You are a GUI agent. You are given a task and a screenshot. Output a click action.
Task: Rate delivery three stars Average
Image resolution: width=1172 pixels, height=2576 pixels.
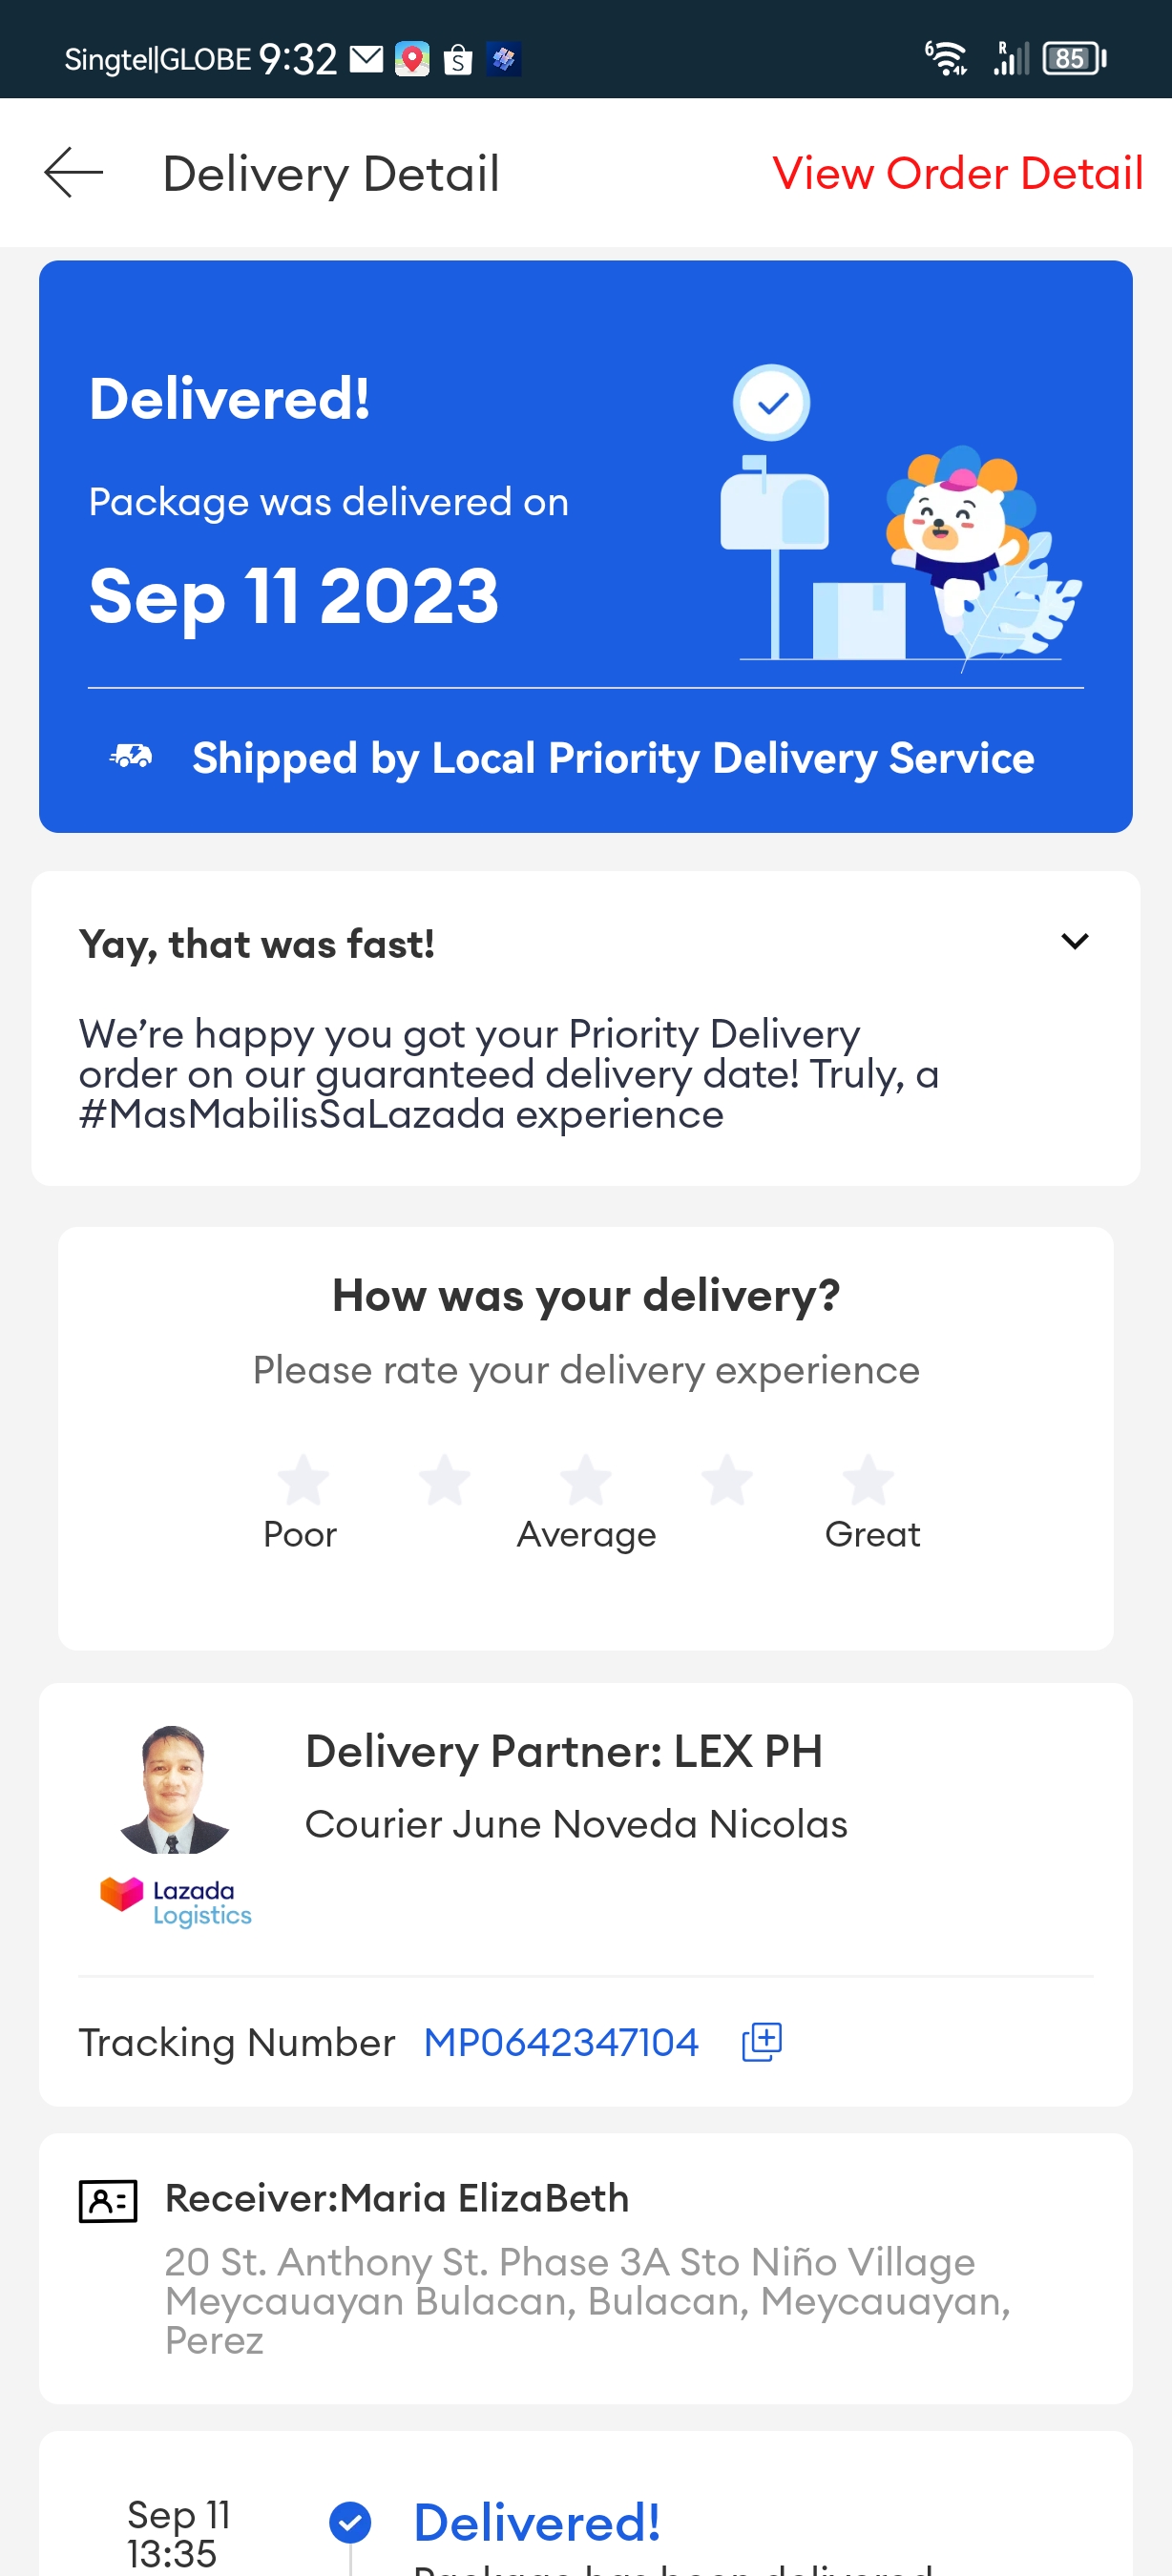[x=586, y=1480]
